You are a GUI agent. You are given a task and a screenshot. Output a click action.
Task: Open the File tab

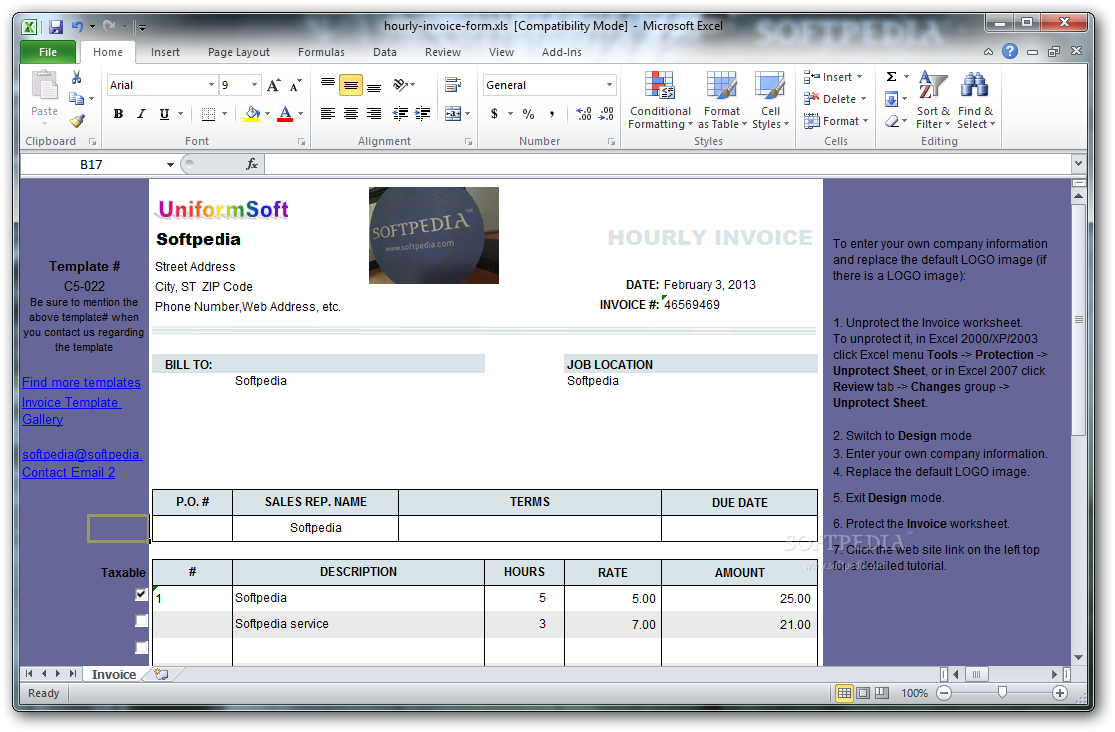pyautogui.click(x=48, y=52)
